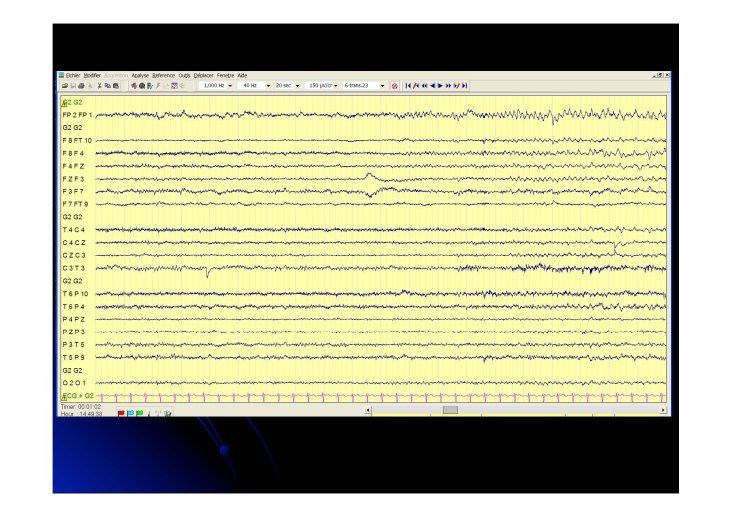732x517 pixels.
Task: Click the scrollbar right arrow
Action: pyautogui.click(x=663, y=410)
